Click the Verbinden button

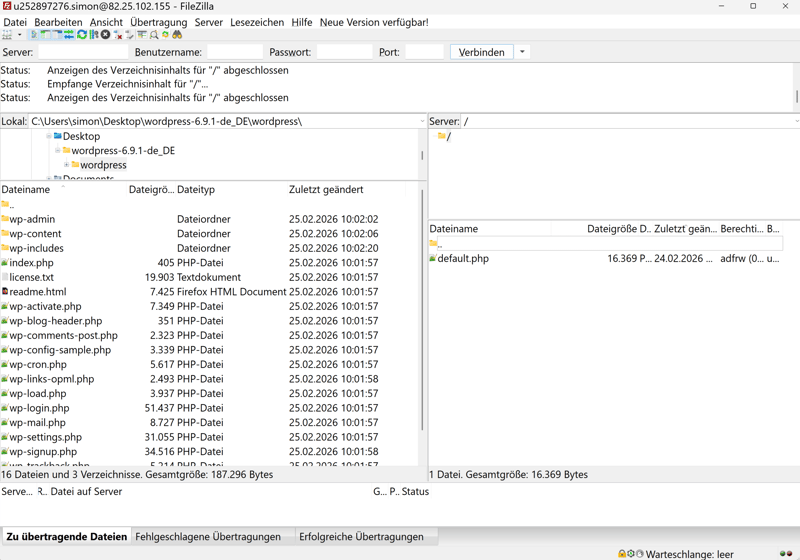pos(481,52)
